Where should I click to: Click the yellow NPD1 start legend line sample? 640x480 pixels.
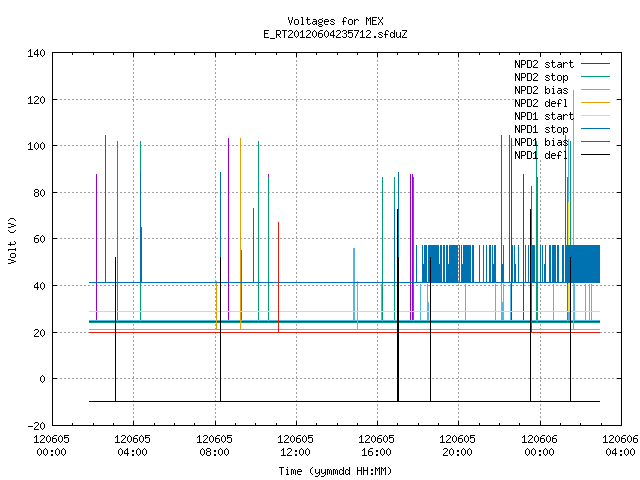coord(595,116)
